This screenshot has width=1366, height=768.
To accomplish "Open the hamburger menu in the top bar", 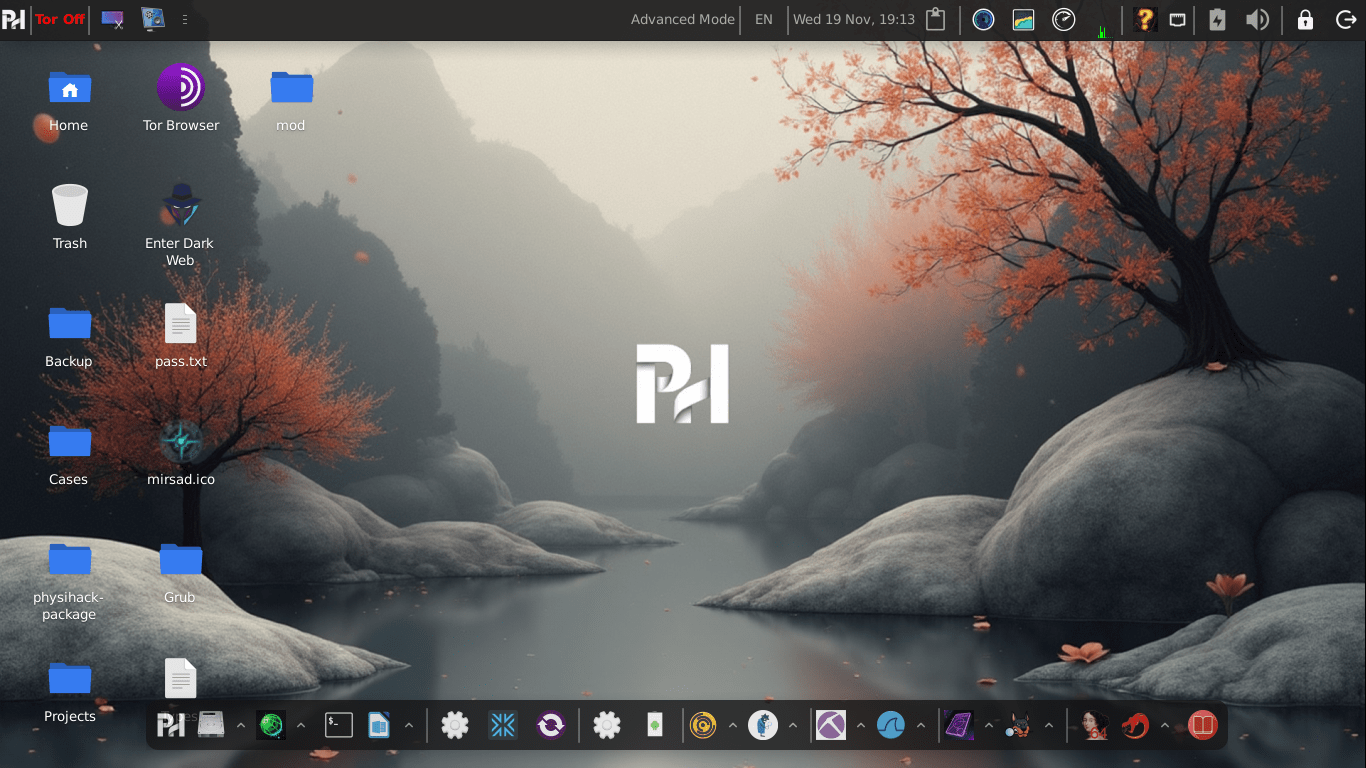I will coord(185,19).
